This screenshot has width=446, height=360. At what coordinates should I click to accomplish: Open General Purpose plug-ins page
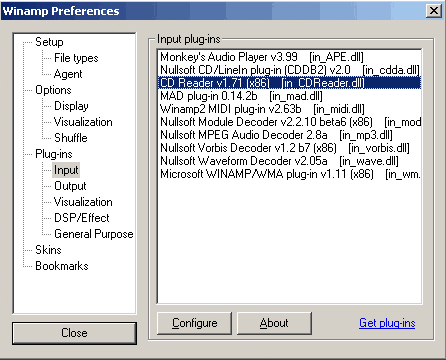click(x=94, y=234)
